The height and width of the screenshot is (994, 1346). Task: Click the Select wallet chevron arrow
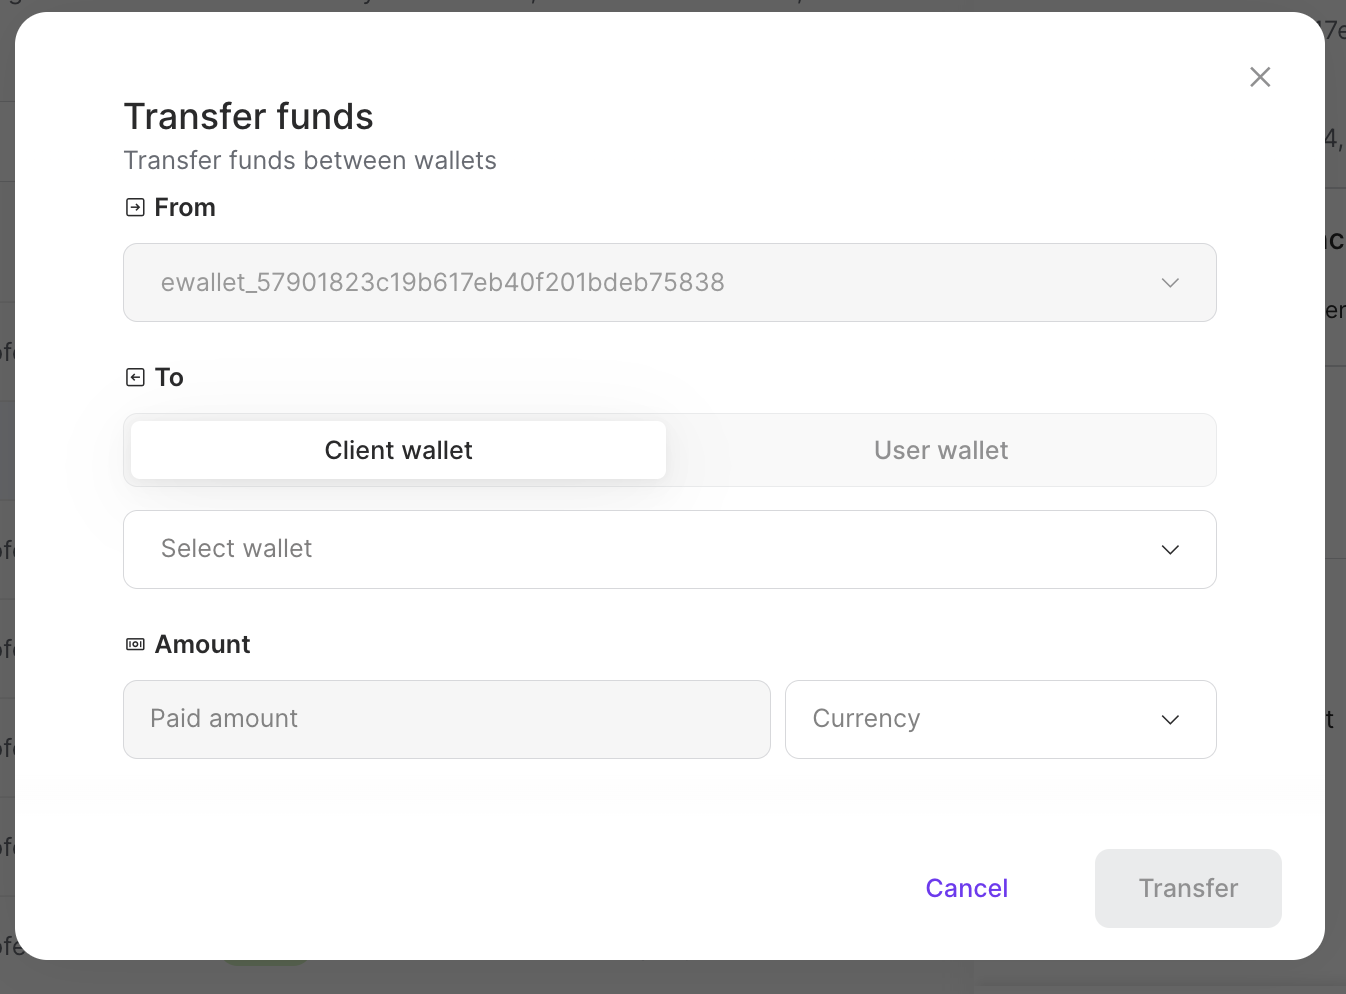[1170, 550]
